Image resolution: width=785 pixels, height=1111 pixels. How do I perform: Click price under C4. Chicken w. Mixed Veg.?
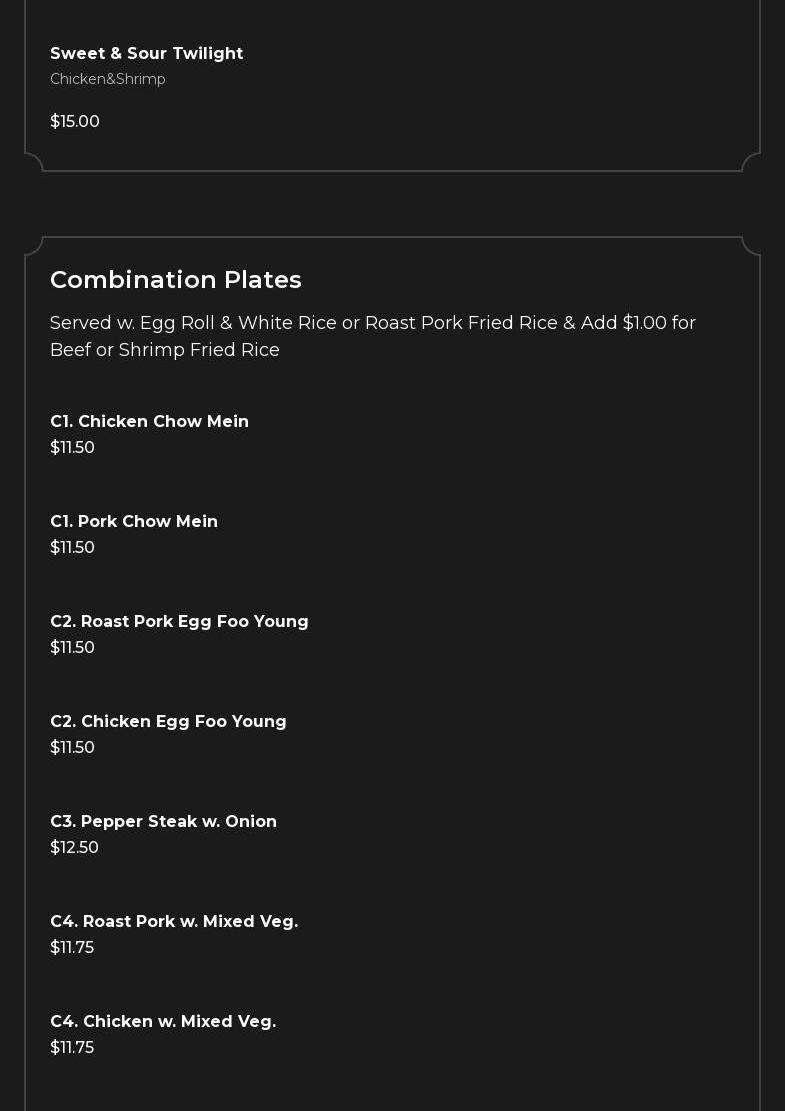[x=72, y=1047]
